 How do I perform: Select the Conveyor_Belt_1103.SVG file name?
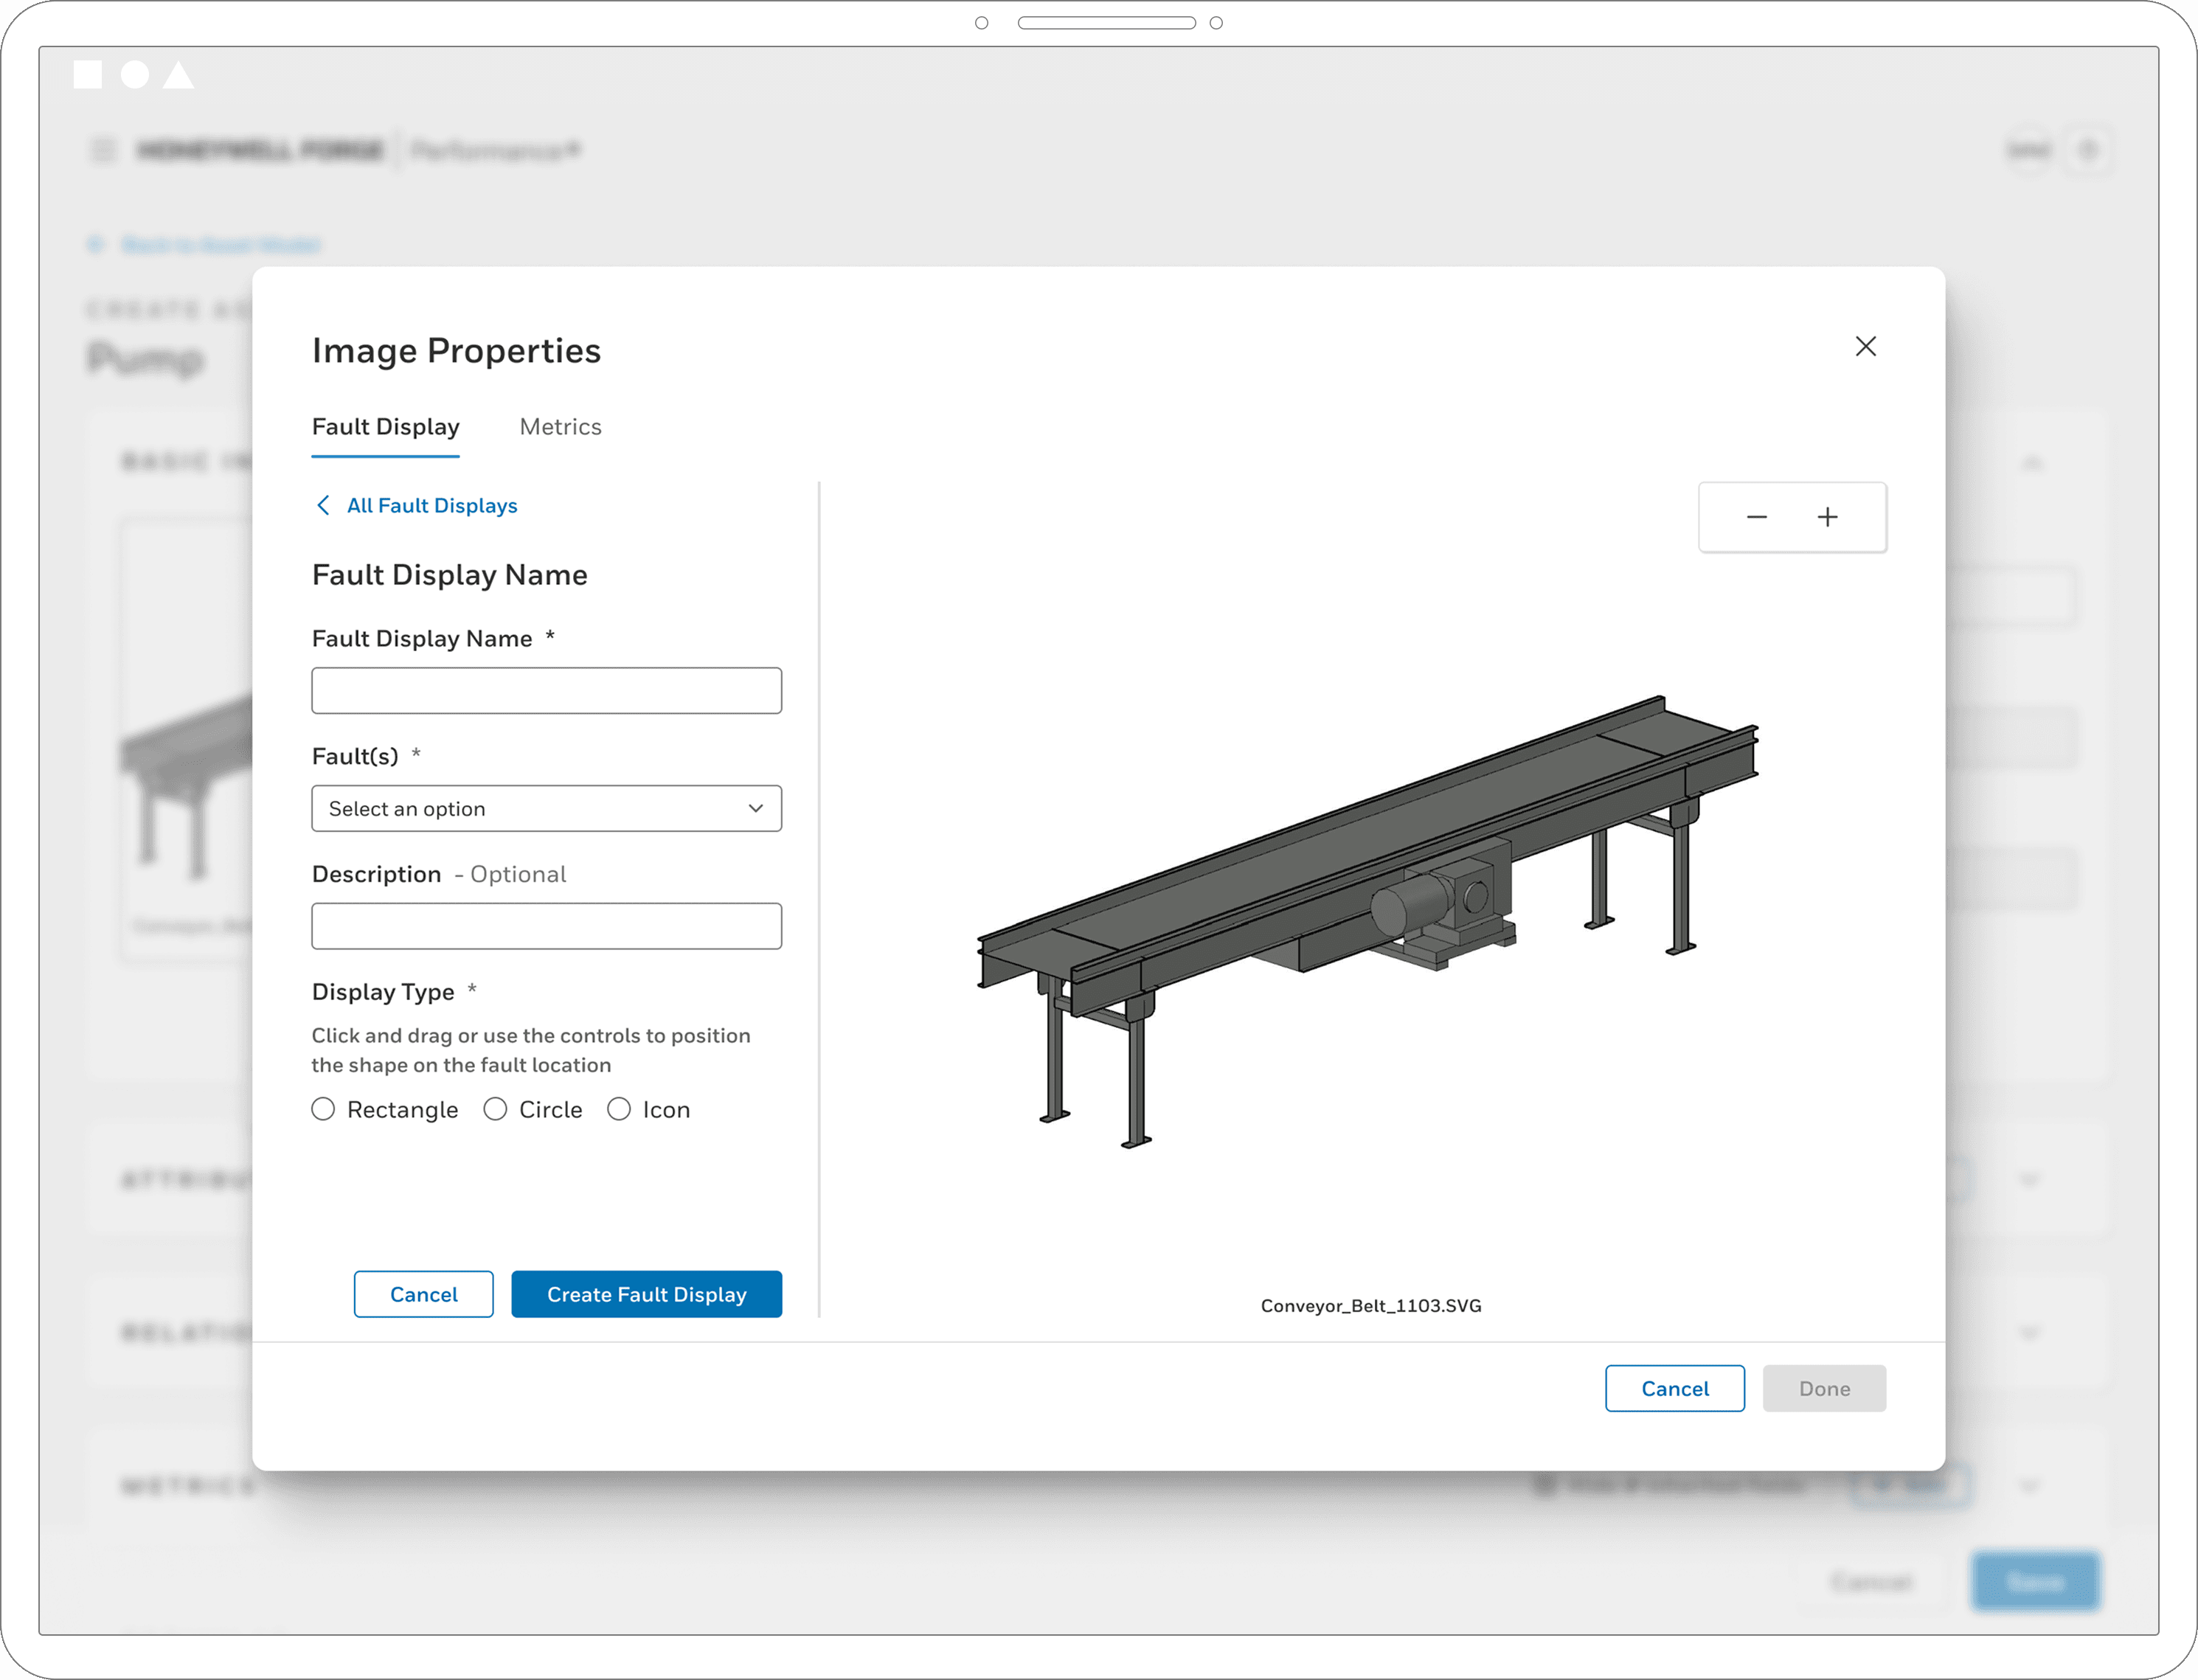coord(1371,1306)
